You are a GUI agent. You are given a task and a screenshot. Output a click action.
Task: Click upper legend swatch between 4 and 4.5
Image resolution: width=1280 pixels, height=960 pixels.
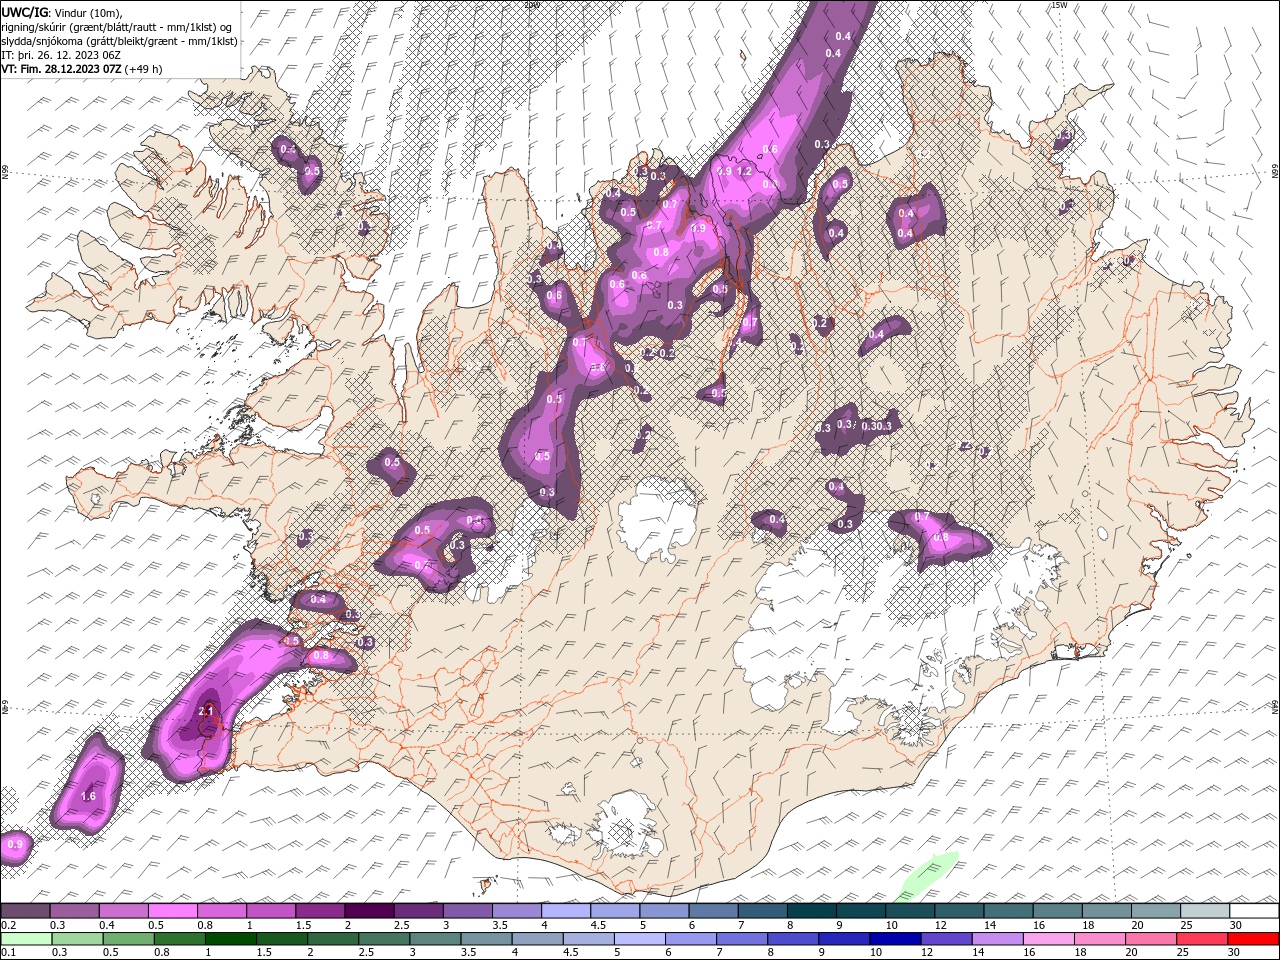pos(567,911)
